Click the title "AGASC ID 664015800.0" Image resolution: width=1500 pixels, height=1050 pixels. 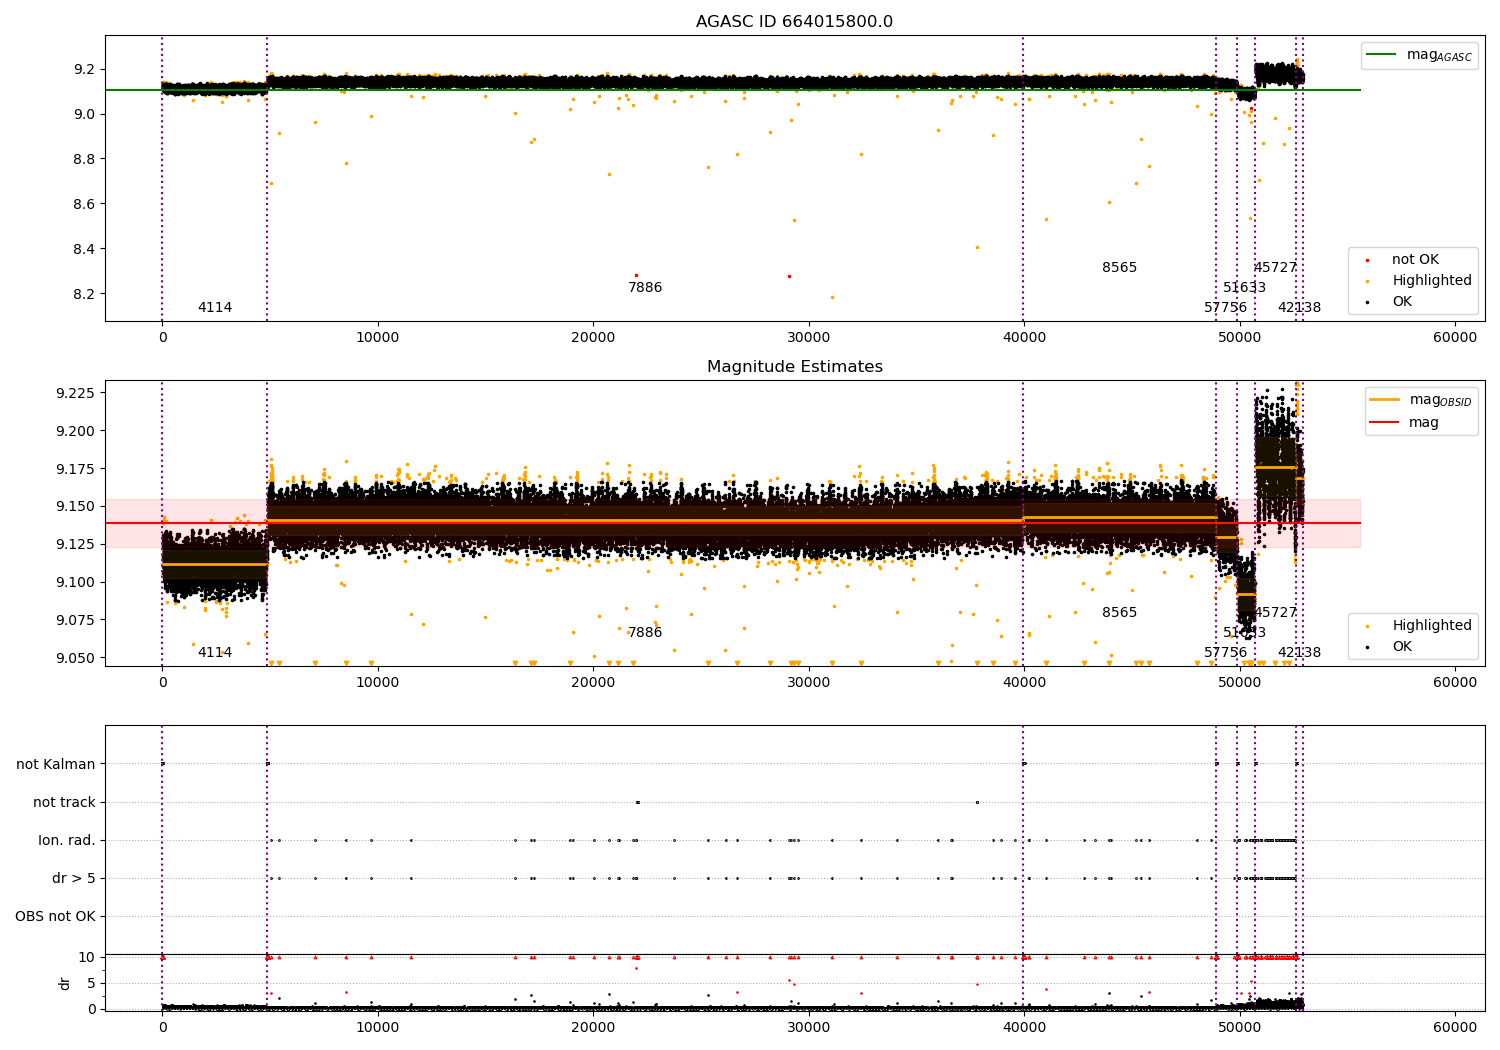click(x=794, y=22)
